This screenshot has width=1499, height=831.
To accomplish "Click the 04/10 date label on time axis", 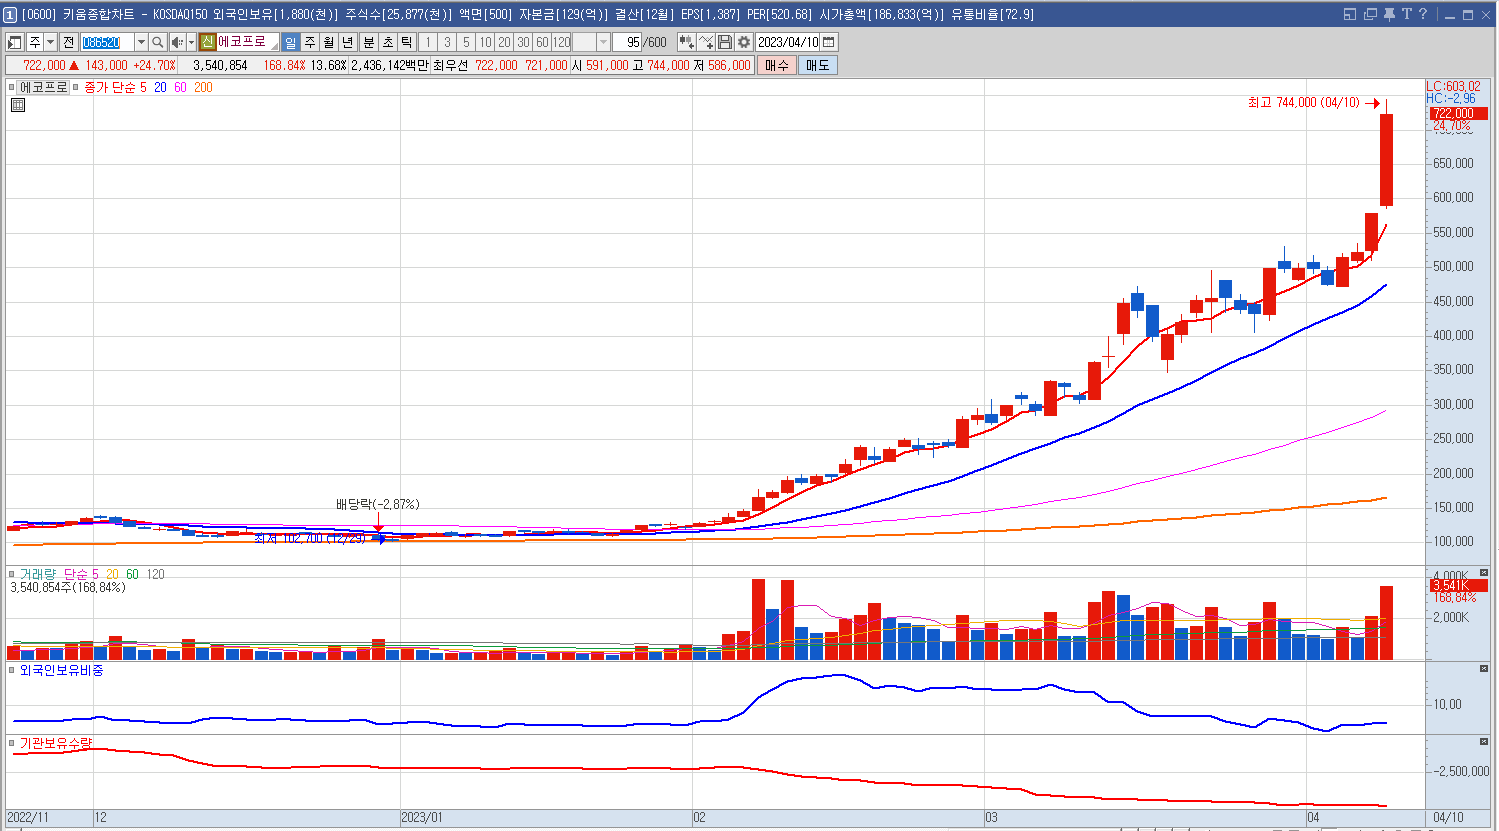I will tap(1448, 817).
